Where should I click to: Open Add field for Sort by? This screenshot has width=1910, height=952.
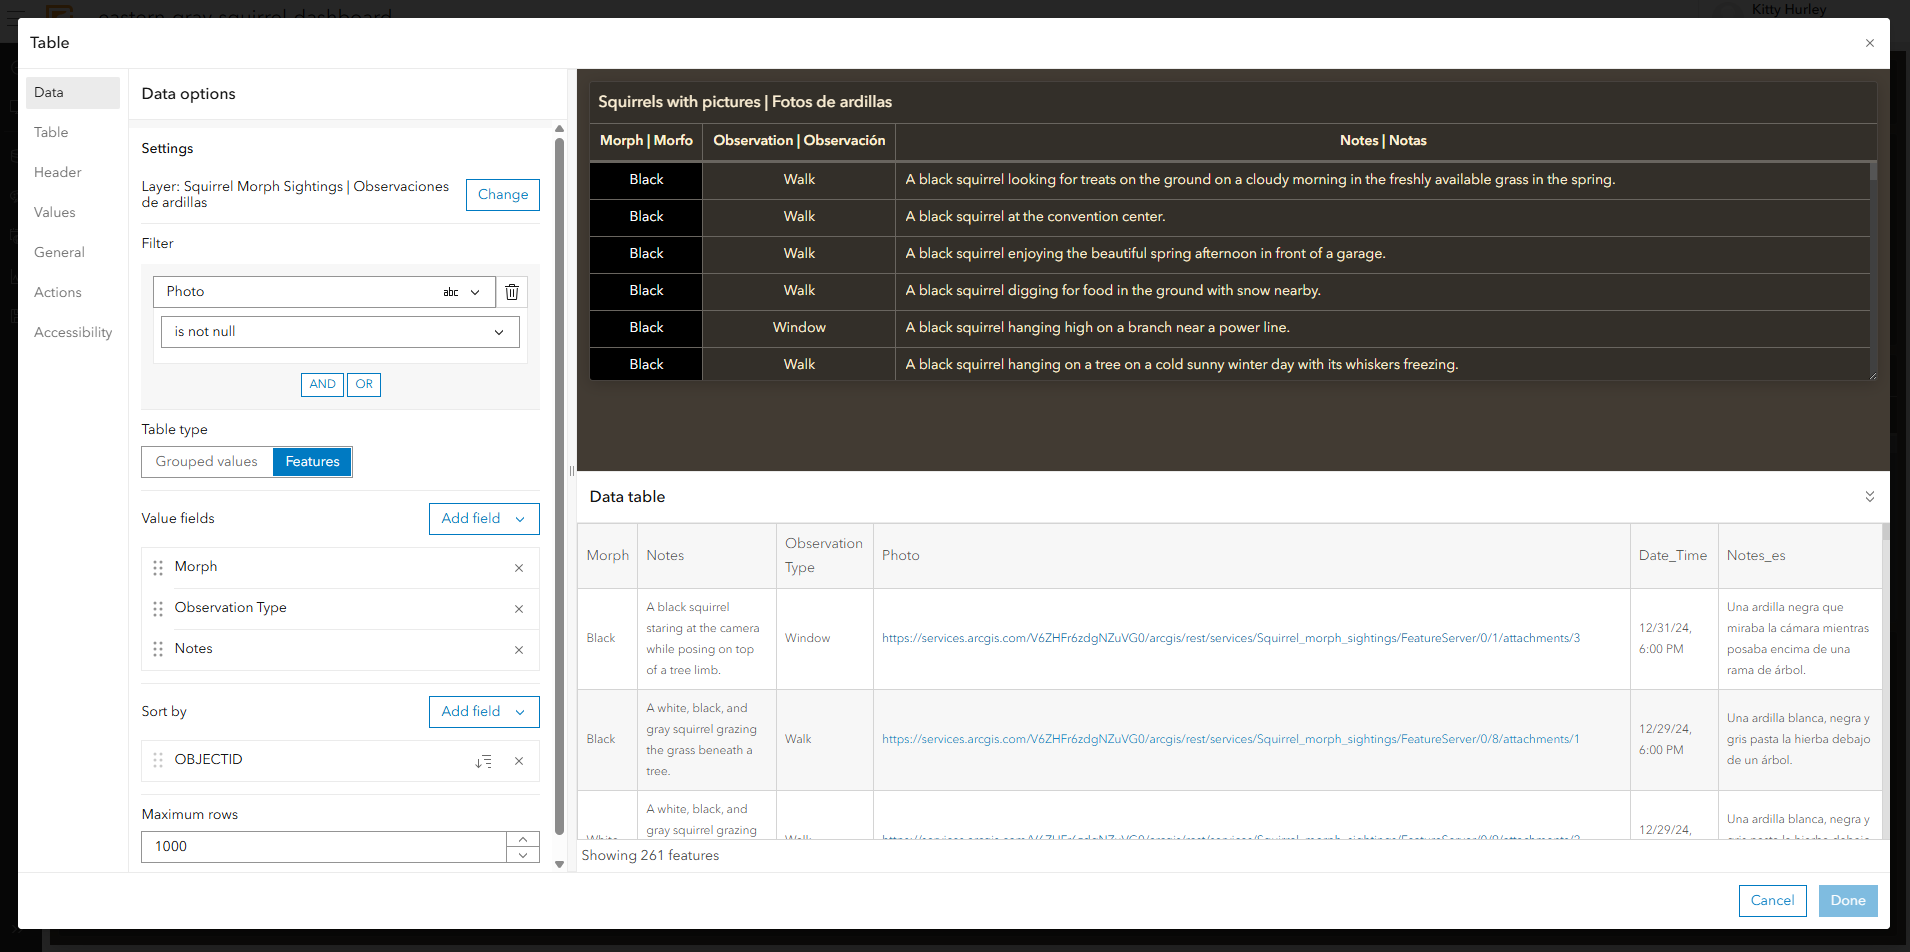point(484,712)
